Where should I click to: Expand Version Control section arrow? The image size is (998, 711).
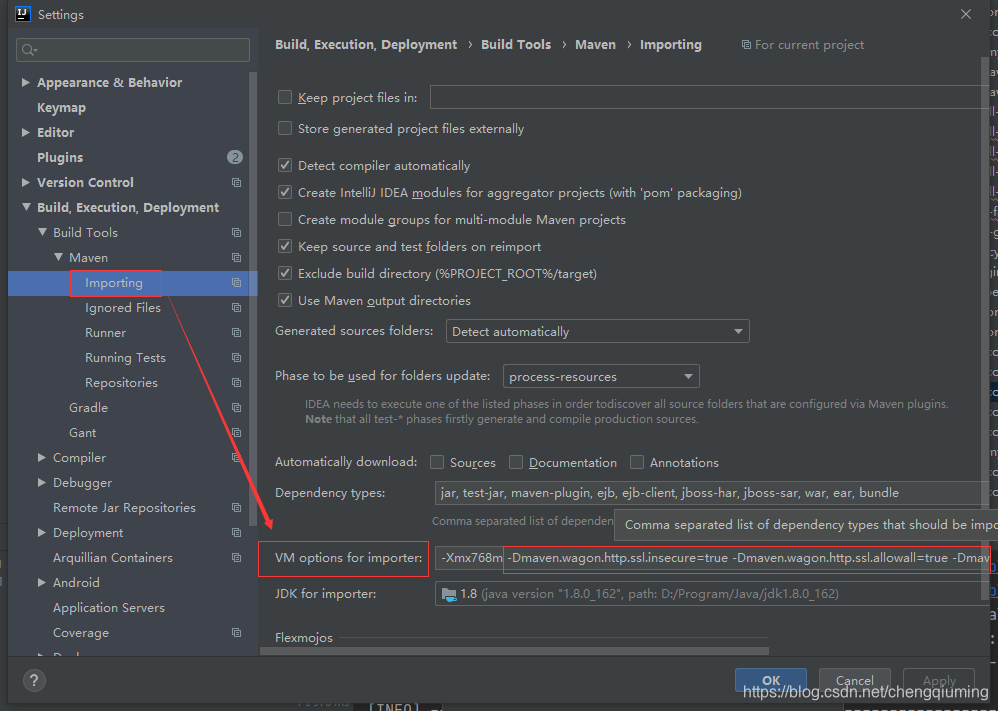coord(25,182)
